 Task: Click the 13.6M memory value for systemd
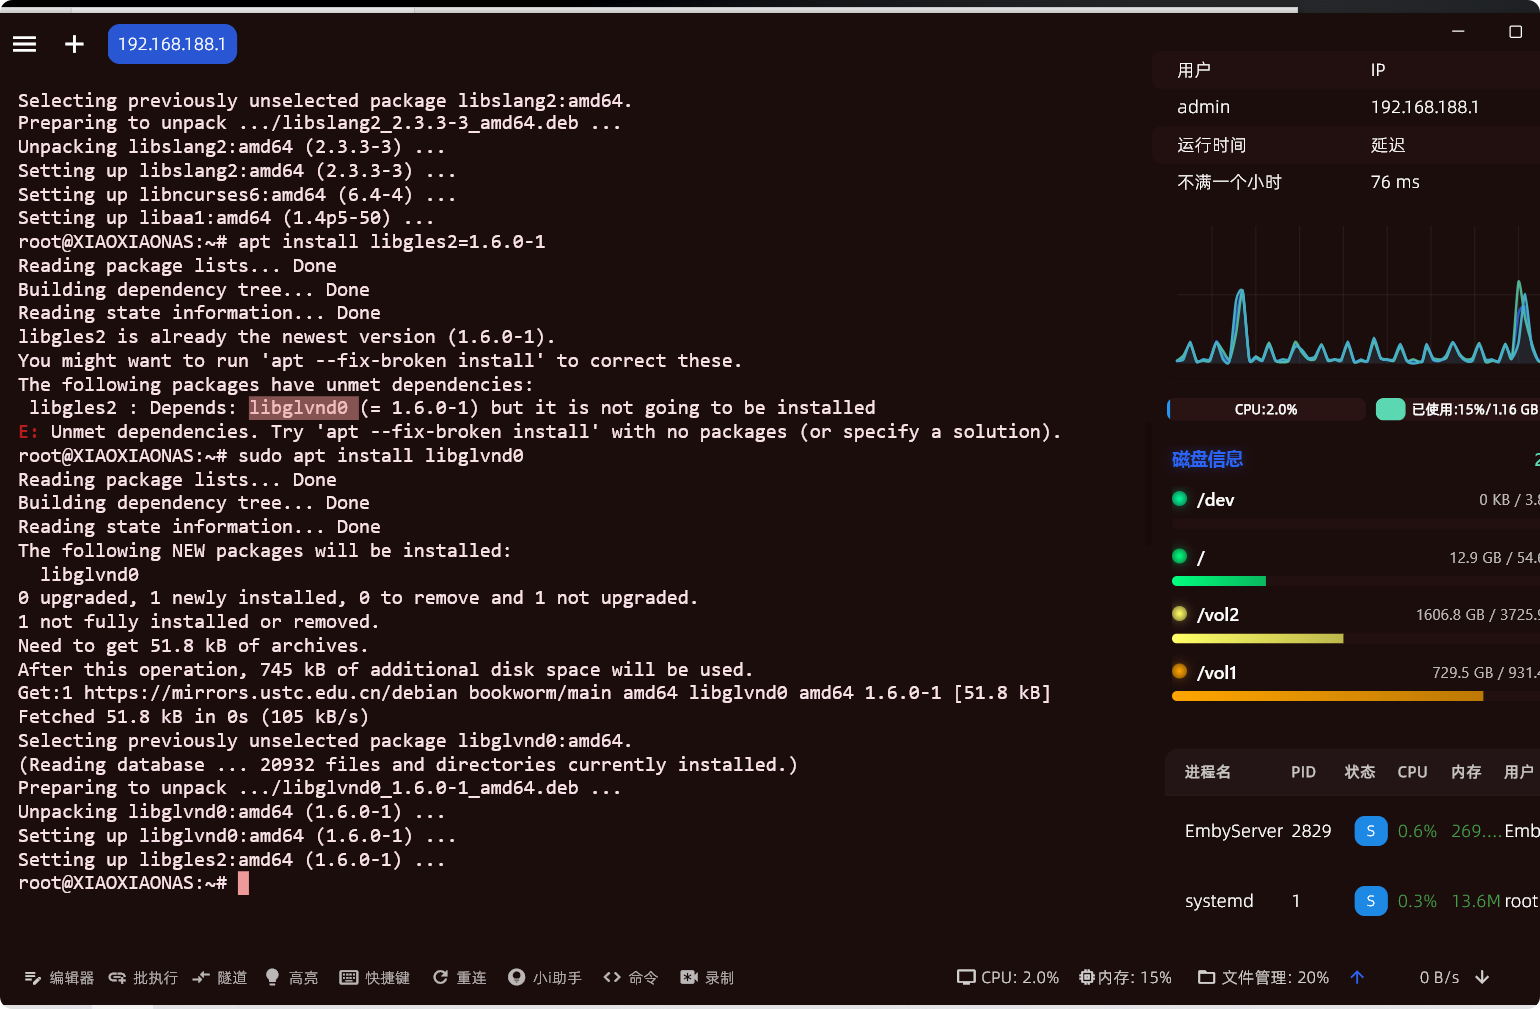point(1475,901)
